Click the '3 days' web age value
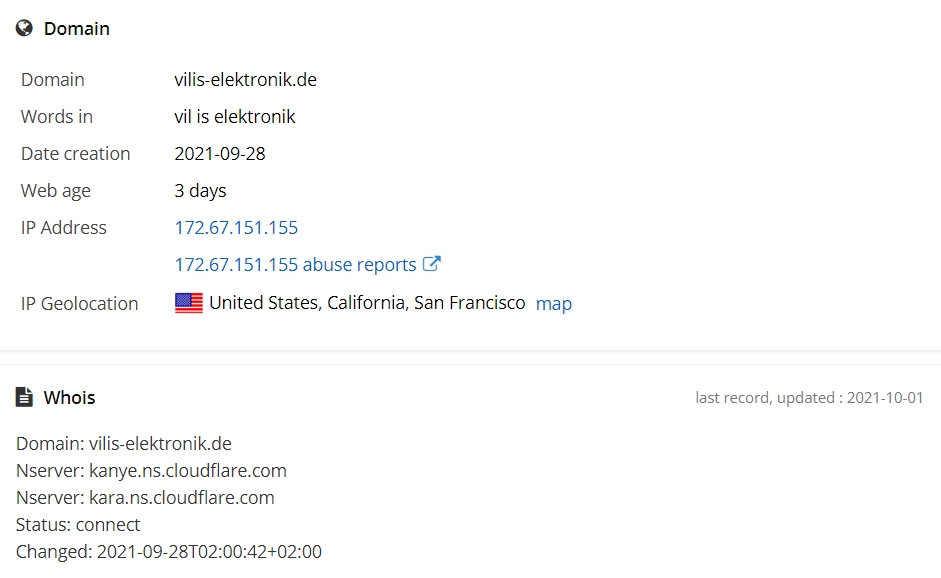The image size is (941, 578). click(x=200, y=191)
